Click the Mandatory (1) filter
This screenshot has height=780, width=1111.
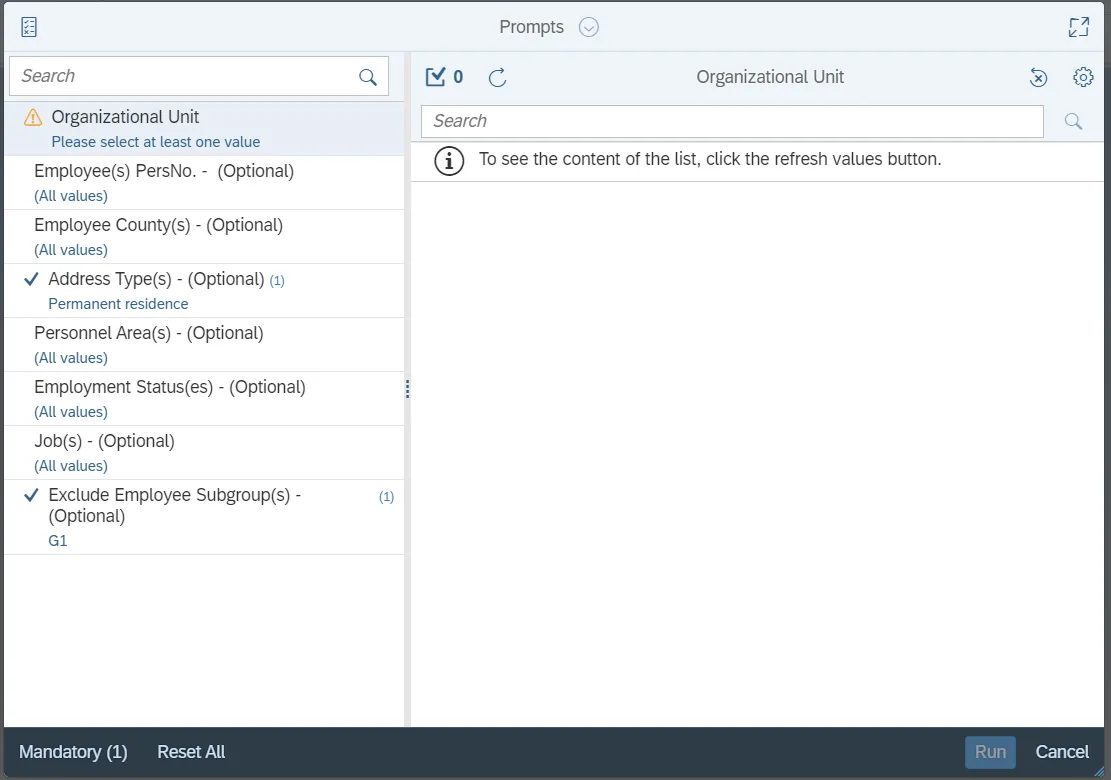coord(73,752)
